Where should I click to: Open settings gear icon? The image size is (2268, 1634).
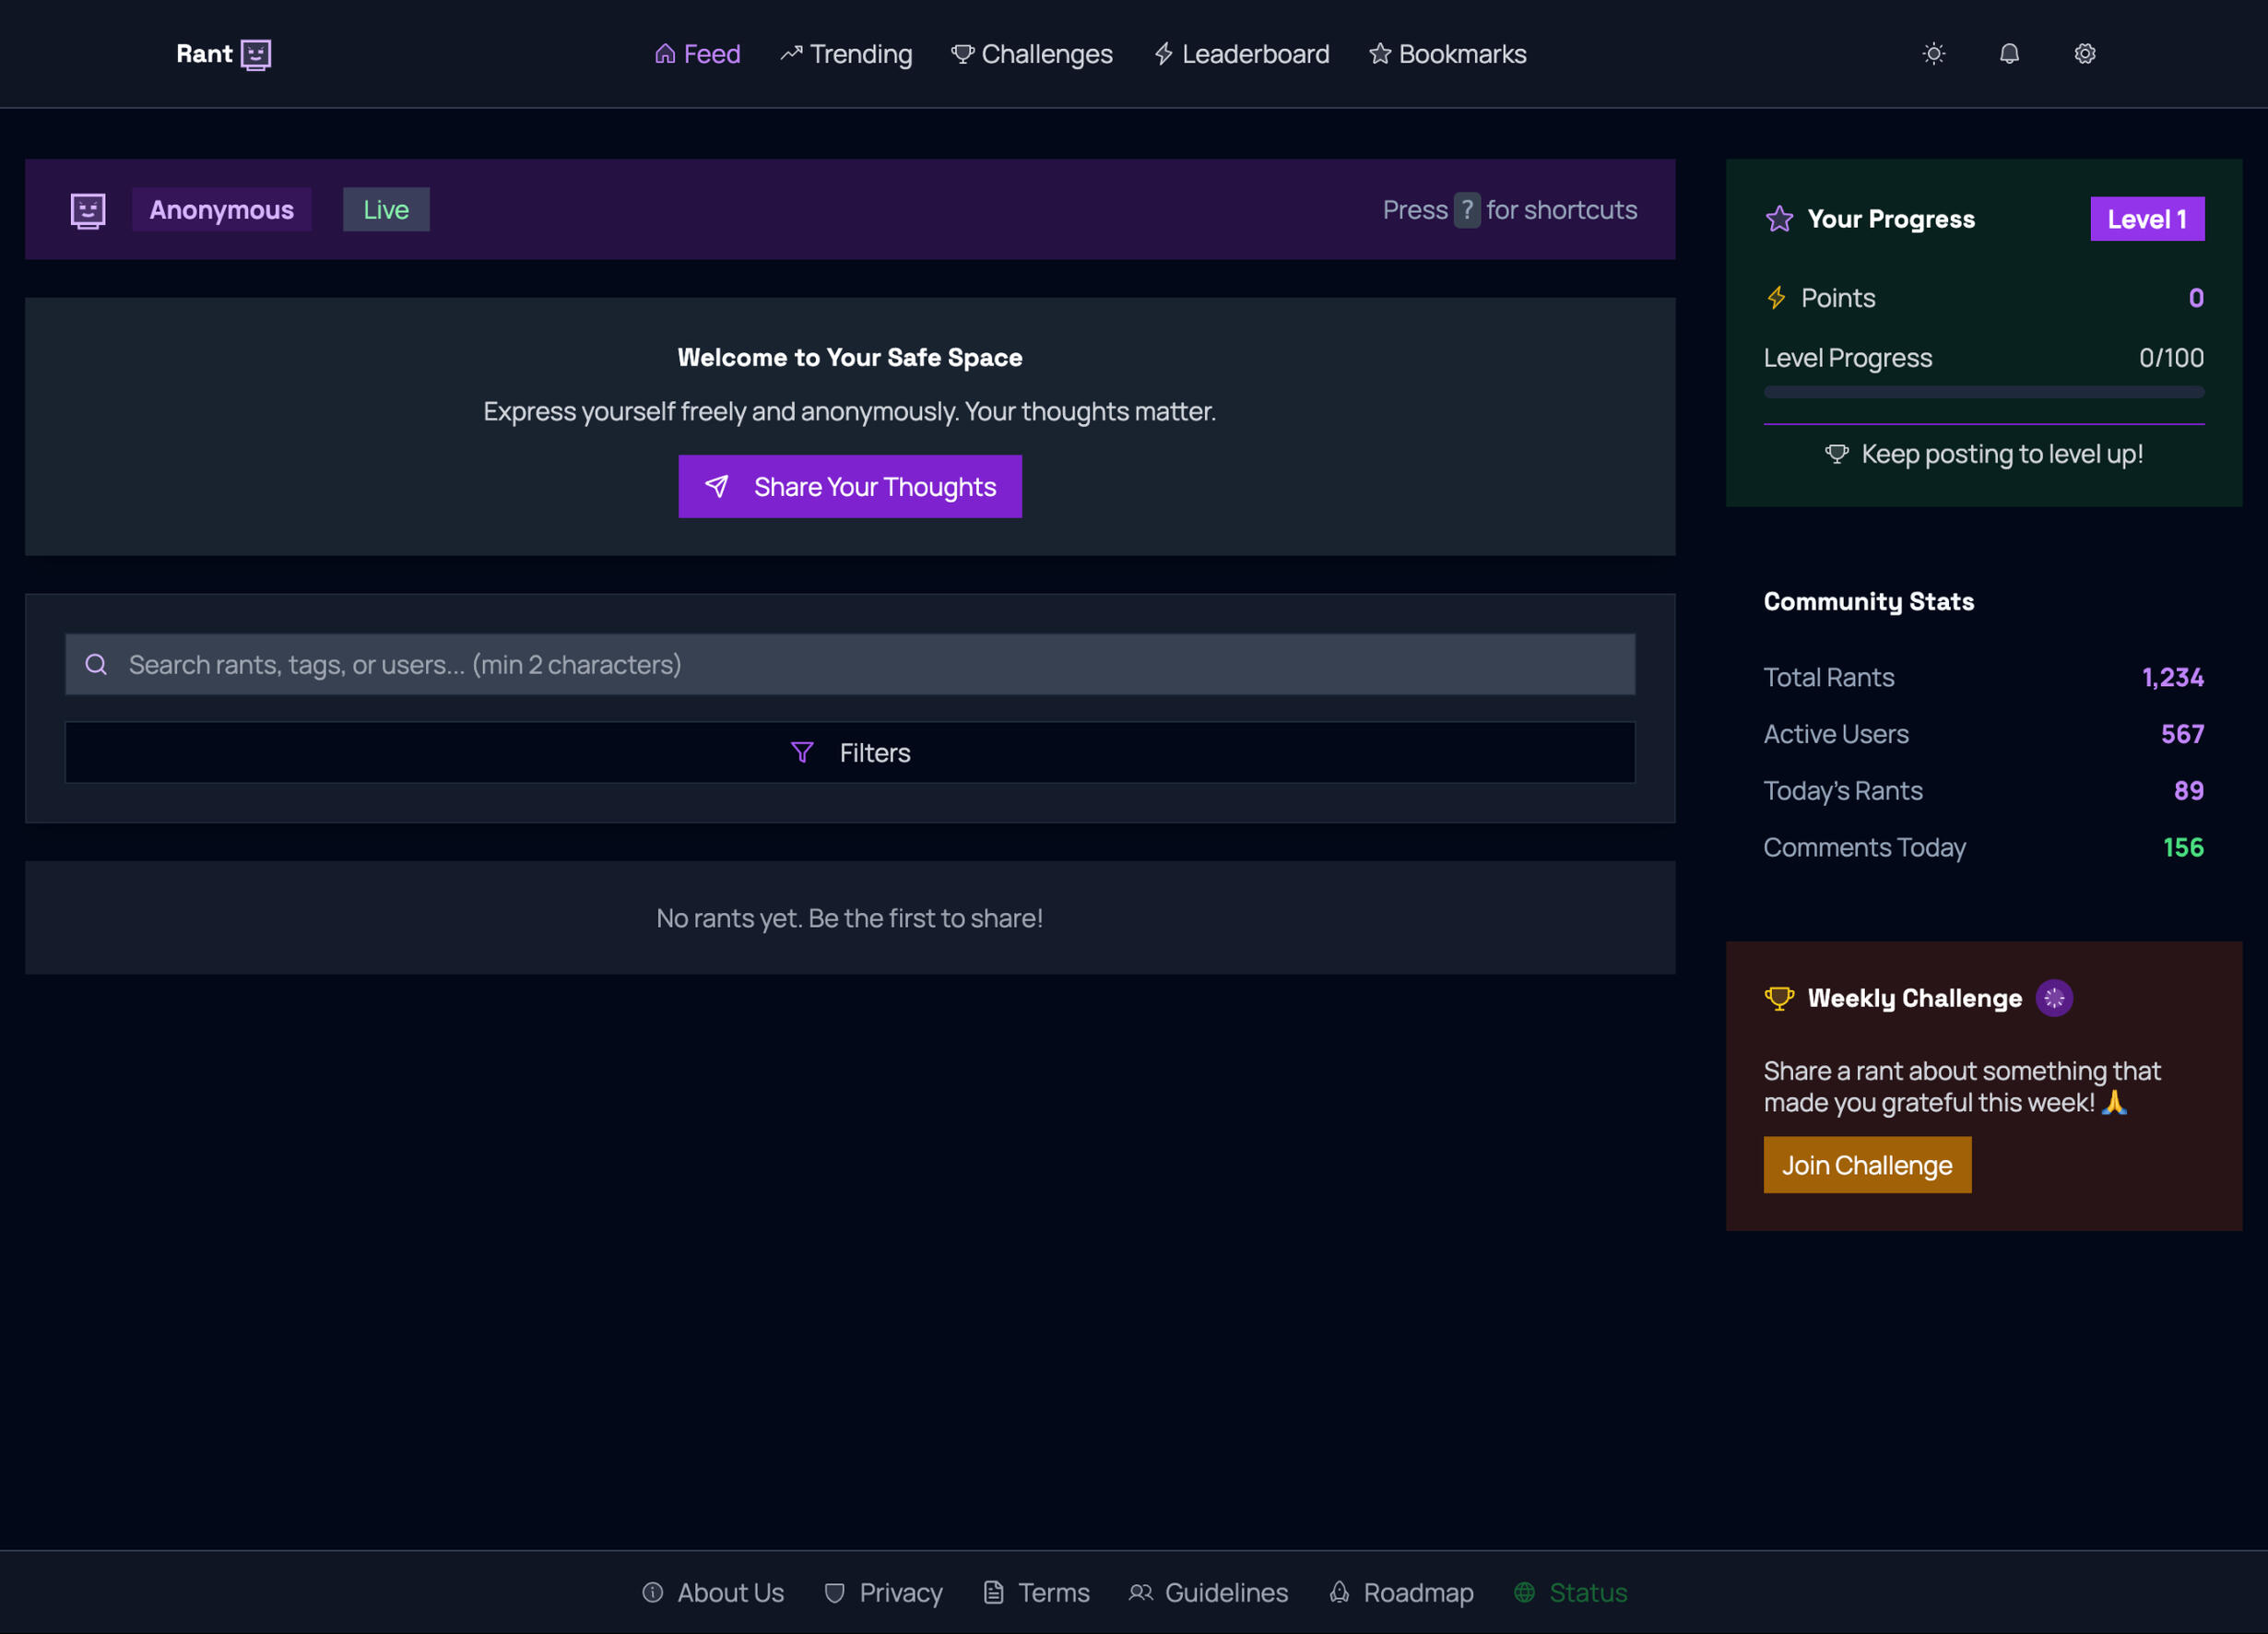[2084, 54]
